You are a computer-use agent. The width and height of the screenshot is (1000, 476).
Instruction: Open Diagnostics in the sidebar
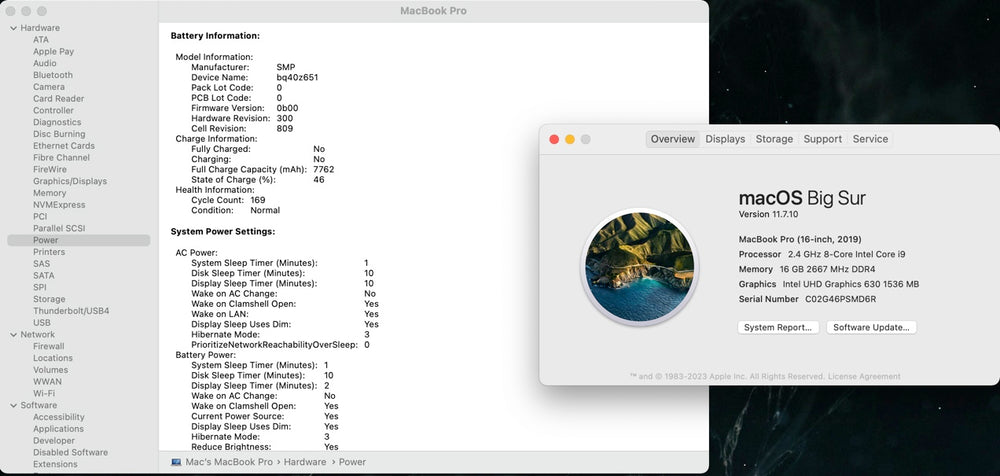[x=57, y=122]
